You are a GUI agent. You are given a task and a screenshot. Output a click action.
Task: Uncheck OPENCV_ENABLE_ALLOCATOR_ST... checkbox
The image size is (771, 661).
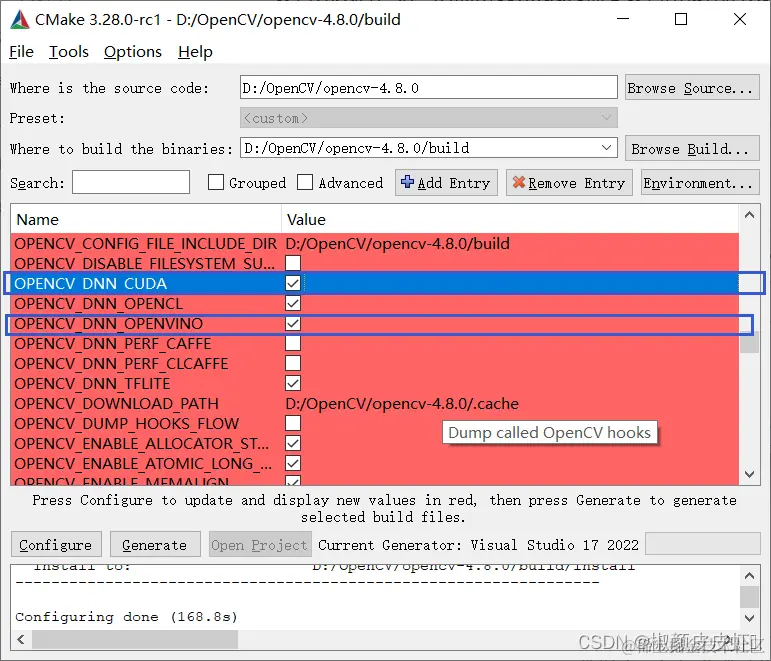pos(293,443)
